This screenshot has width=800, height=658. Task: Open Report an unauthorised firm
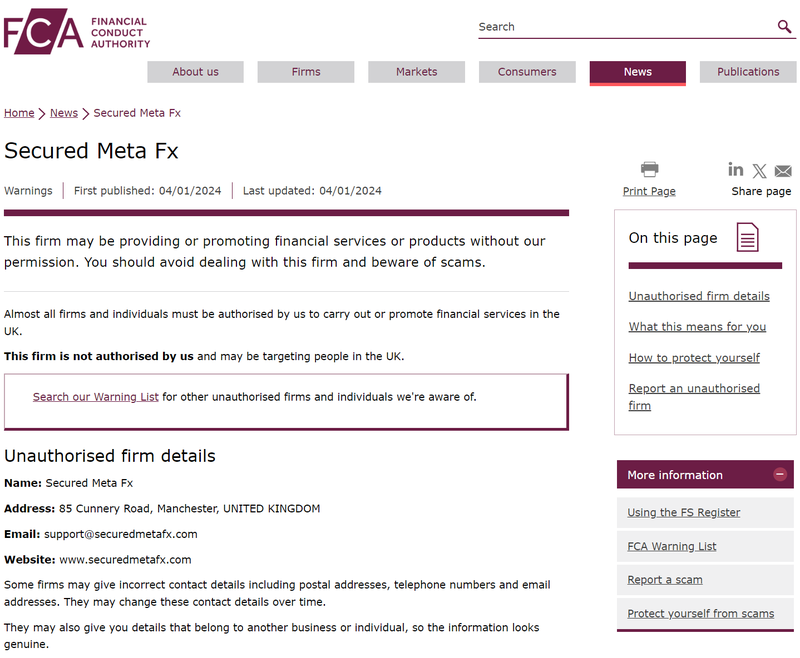[x=694, y=388]
